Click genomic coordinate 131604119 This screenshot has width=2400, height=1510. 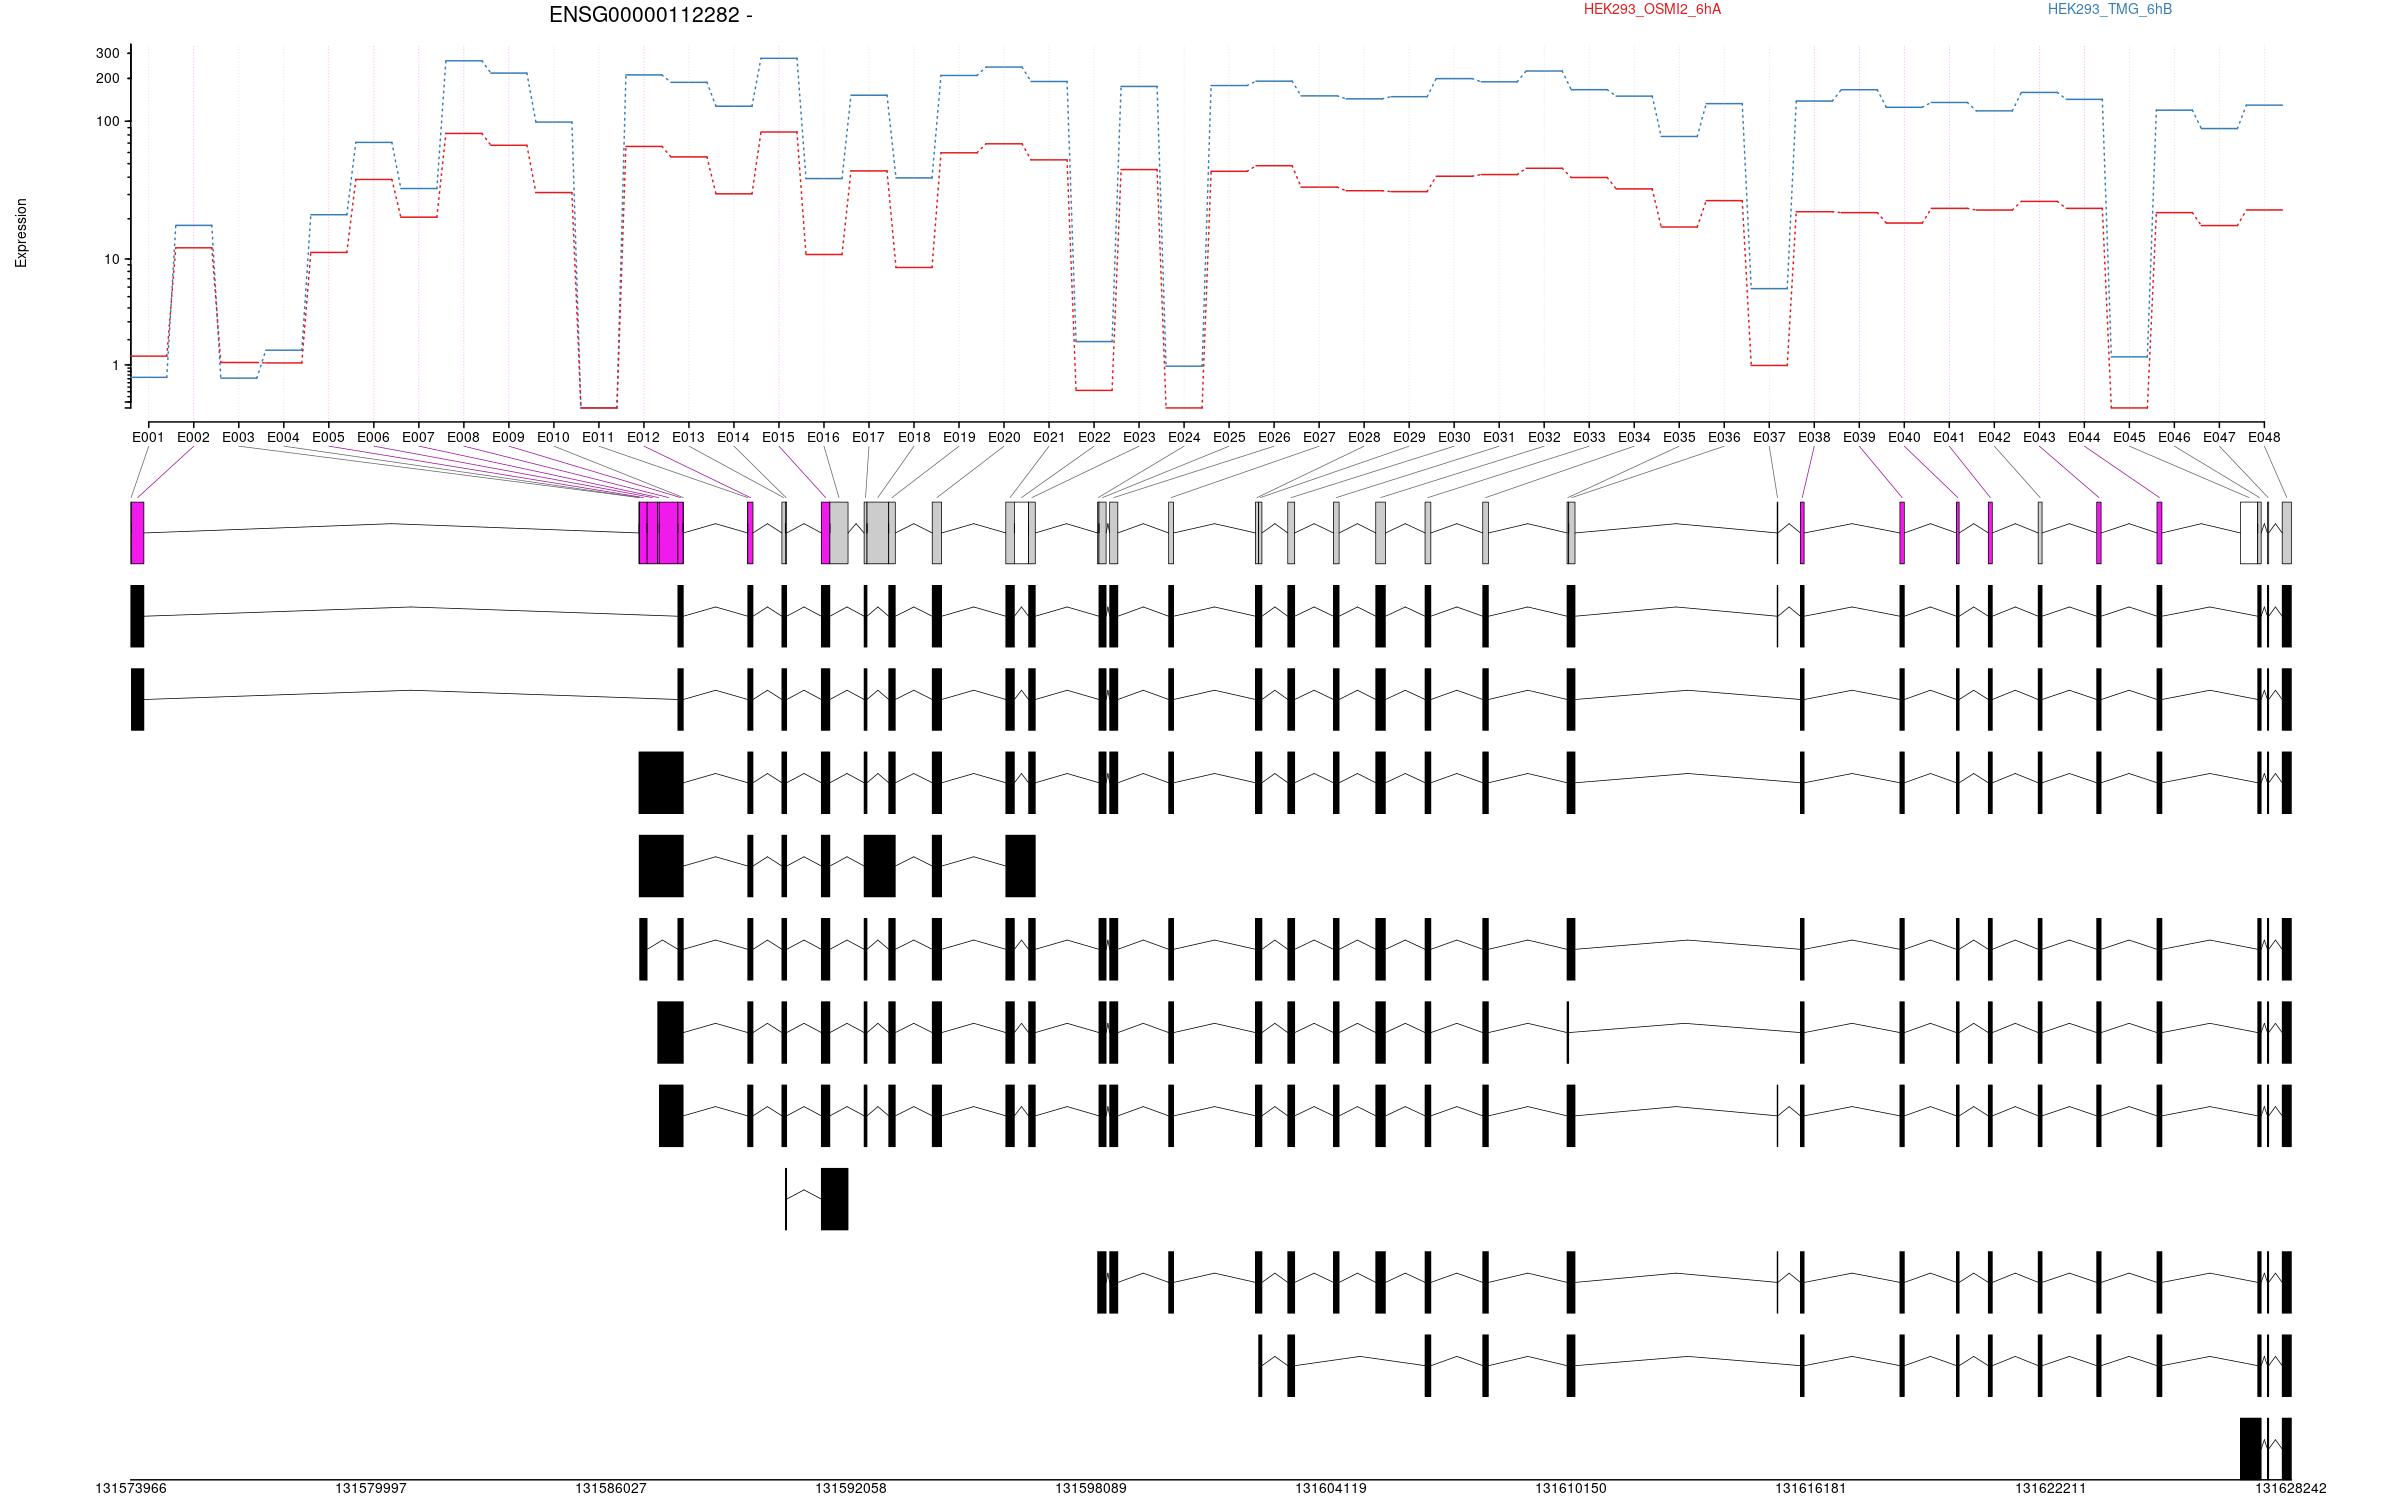1331,1488
